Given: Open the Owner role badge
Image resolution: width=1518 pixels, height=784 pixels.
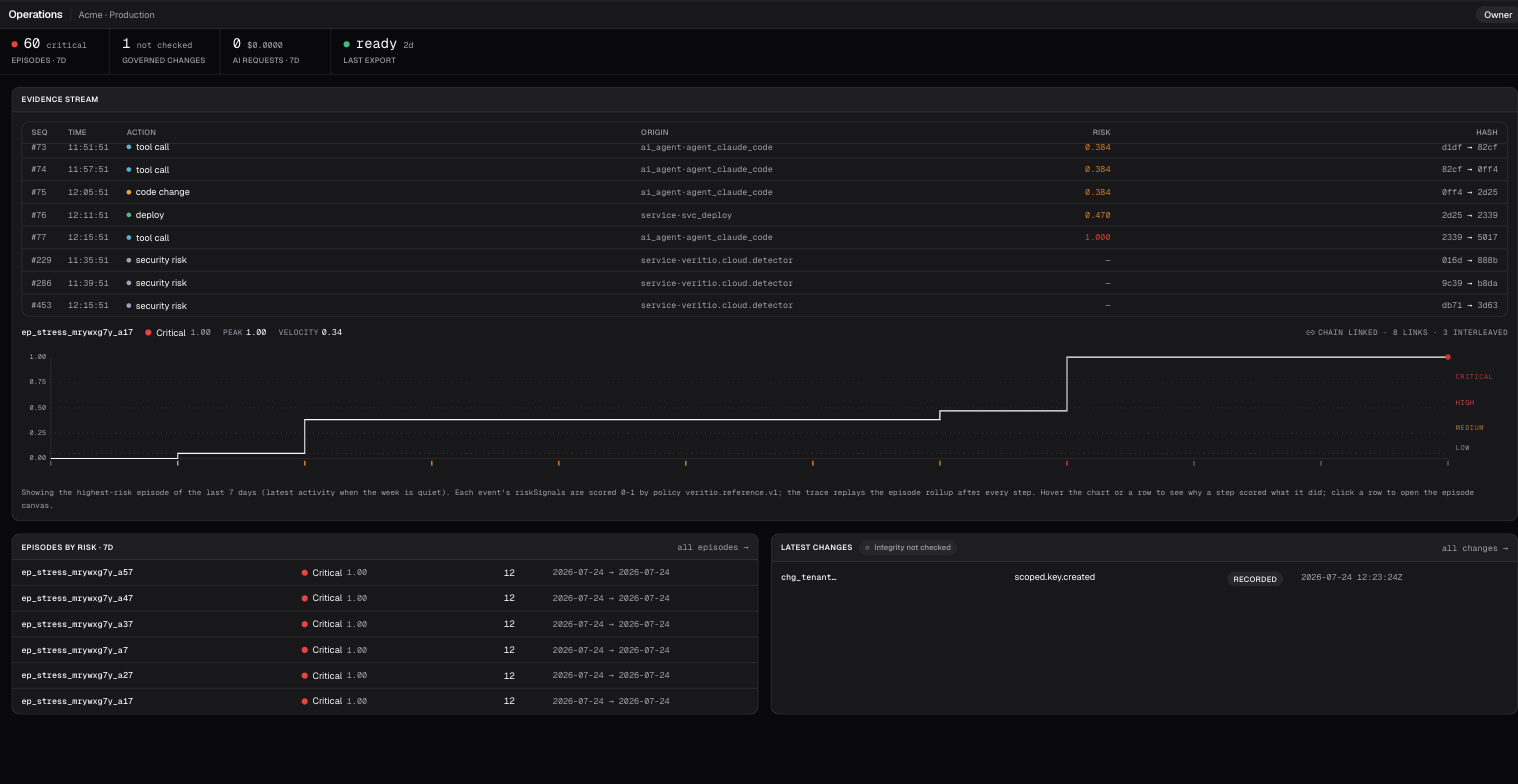Looking at the screenshot, I should (x=1497, y=14).
